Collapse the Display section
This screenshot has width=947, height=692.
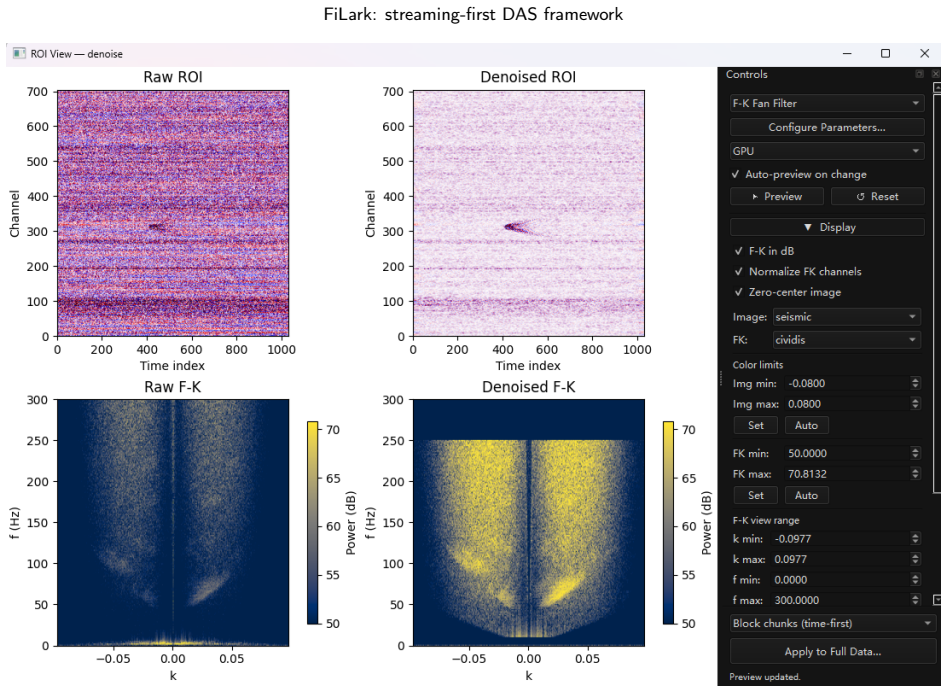pyautogui.click(x=827, y=227)
